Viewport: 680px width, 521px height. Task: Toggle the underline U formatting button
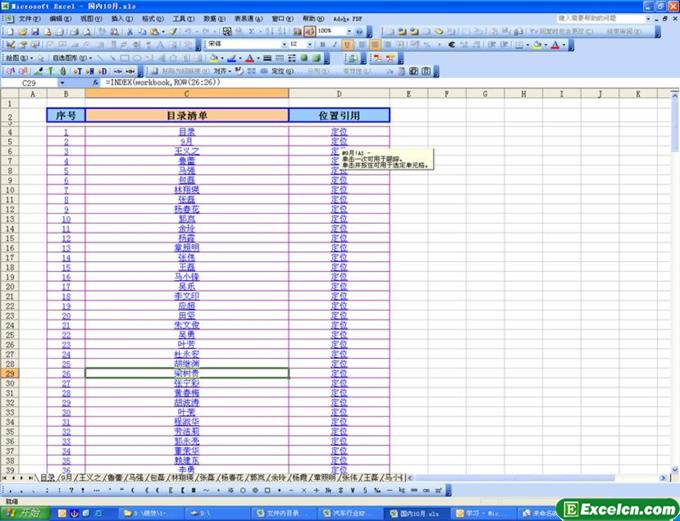347,44
